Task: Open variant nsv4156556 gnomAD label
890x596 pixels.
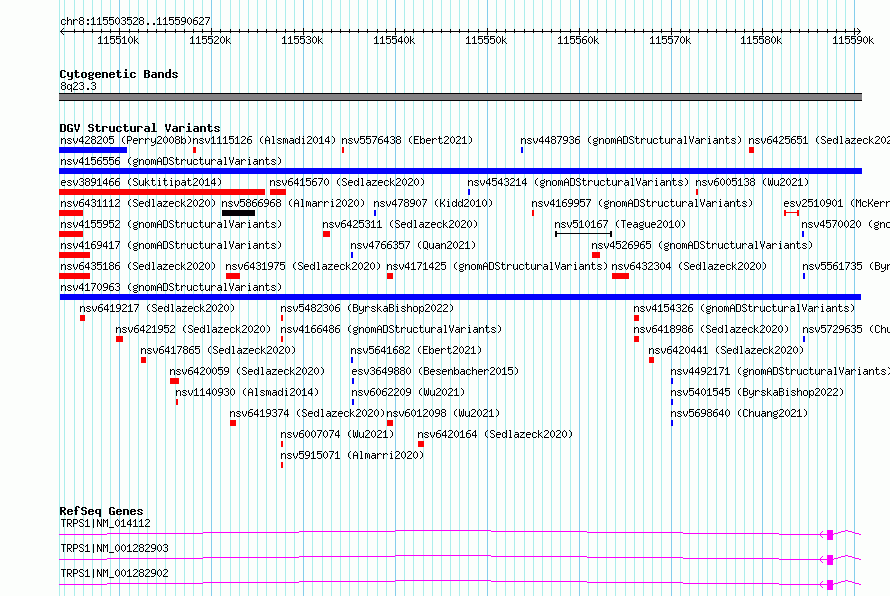Action: [x=171, y=161]
